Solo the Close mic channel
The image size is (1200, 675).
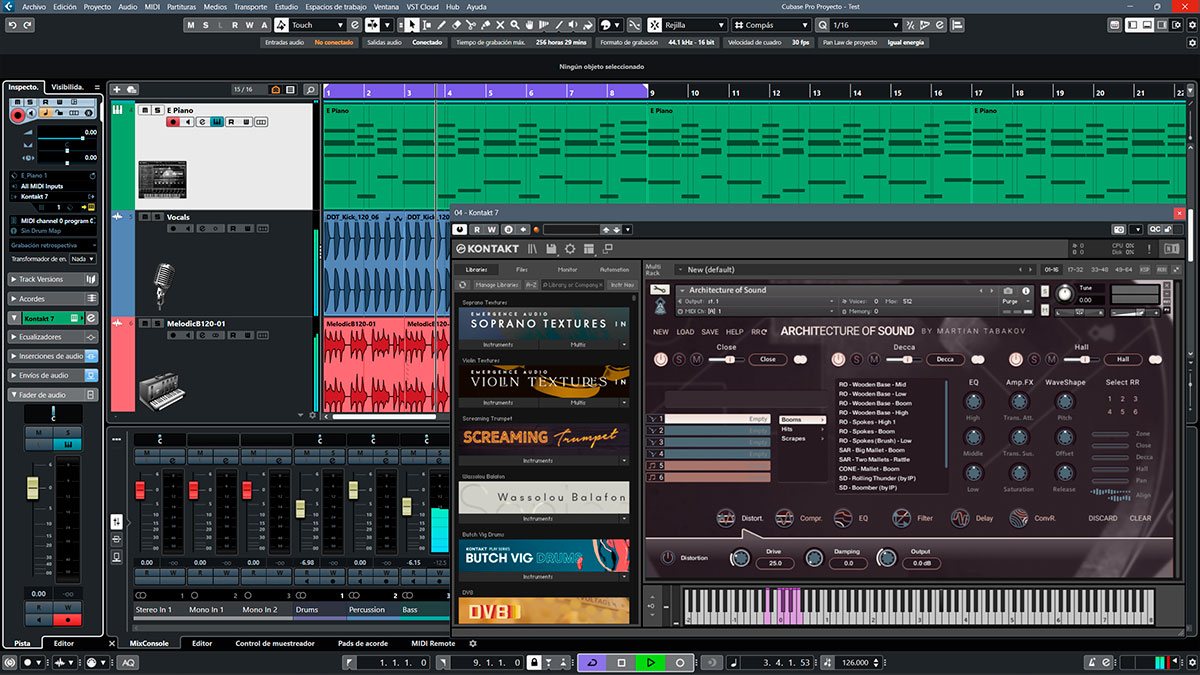pos(679,359)
